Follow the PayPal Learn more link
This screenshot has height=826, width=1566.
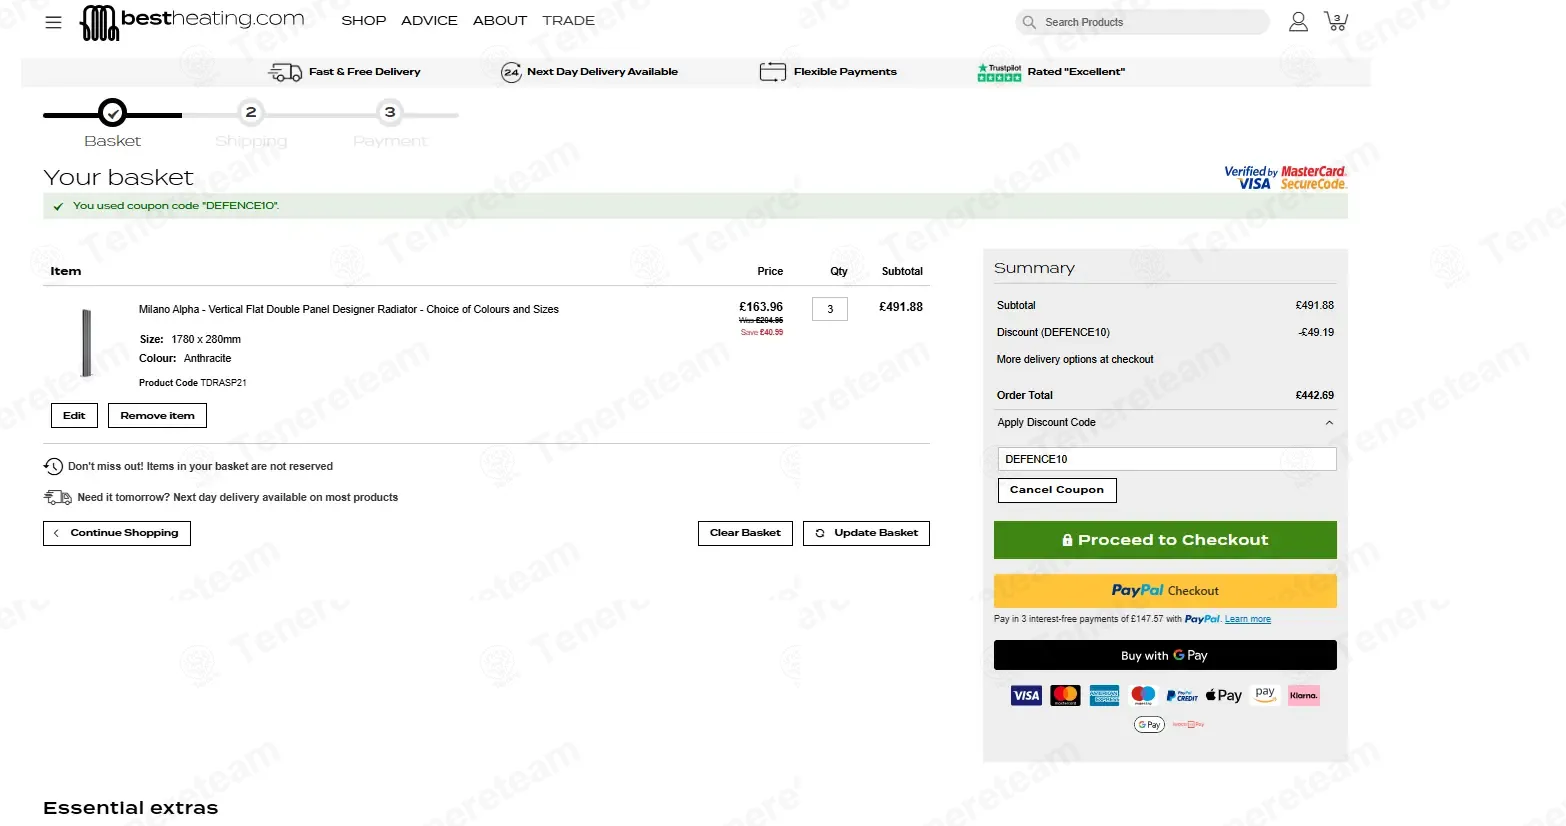1247,619
